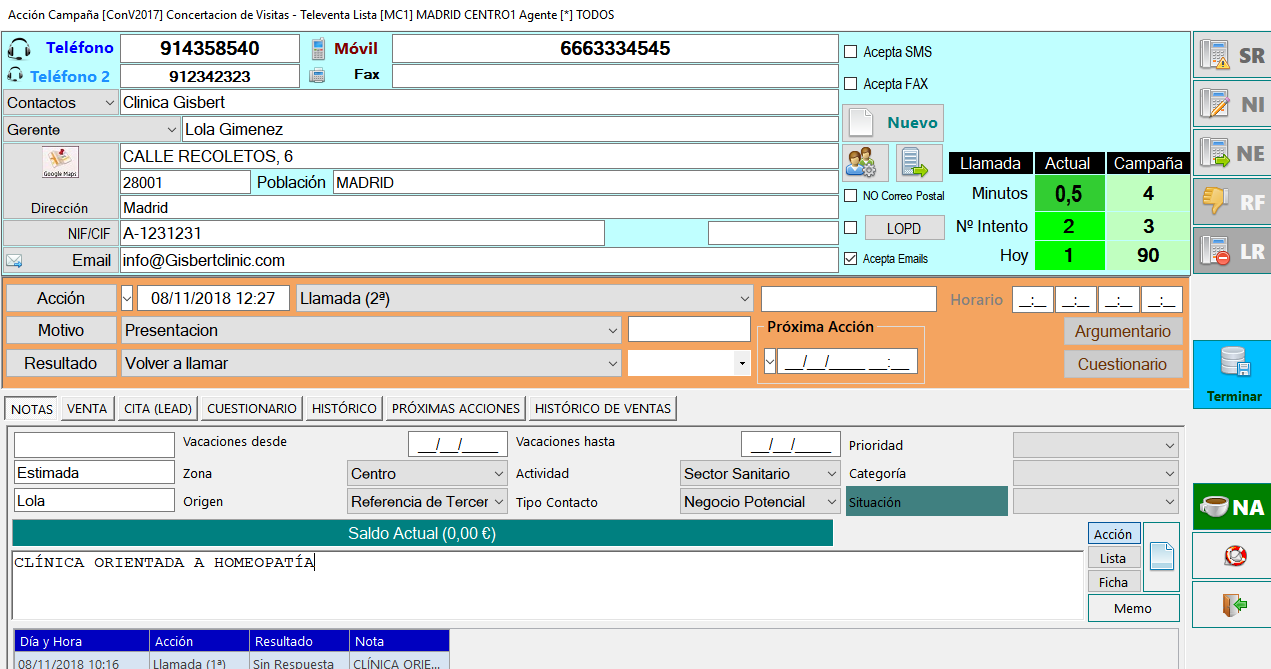
Task: Open the Resultado Volver a llamar dropdown
Action: (x=612, y=363)
